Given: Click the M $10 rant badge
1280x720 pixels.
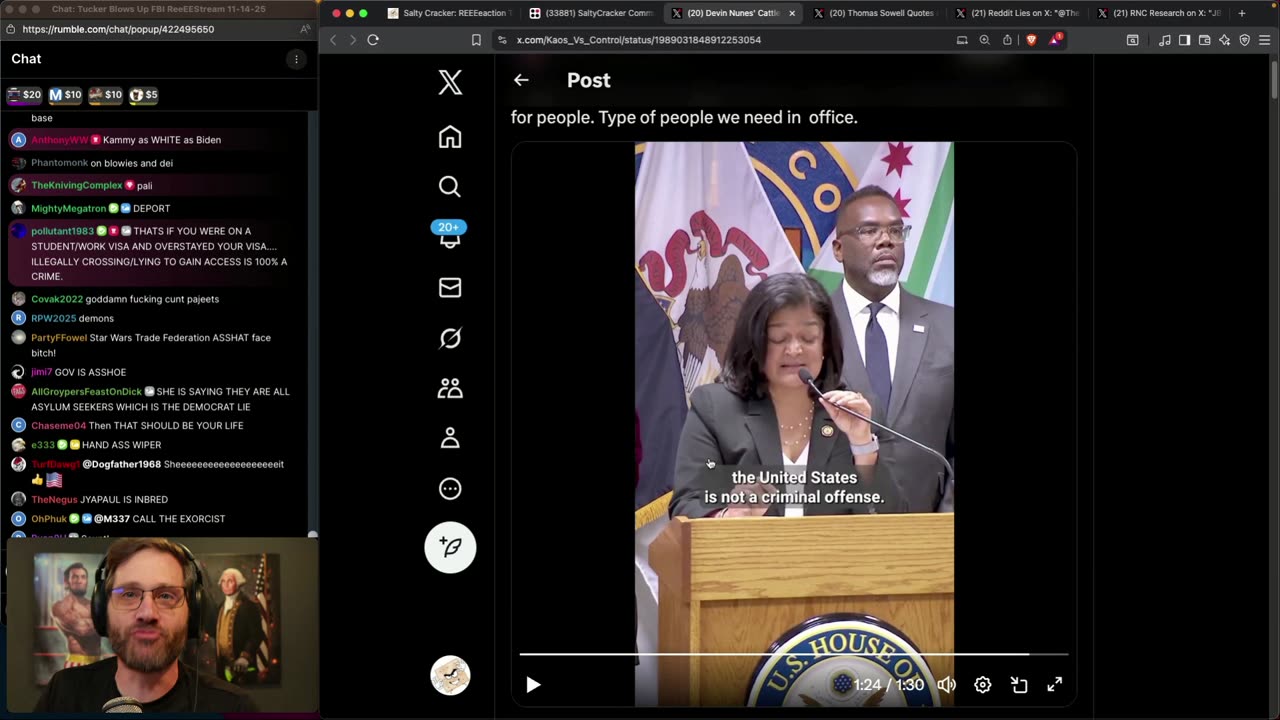Looking at the screenshot, I should coord(65,95).
